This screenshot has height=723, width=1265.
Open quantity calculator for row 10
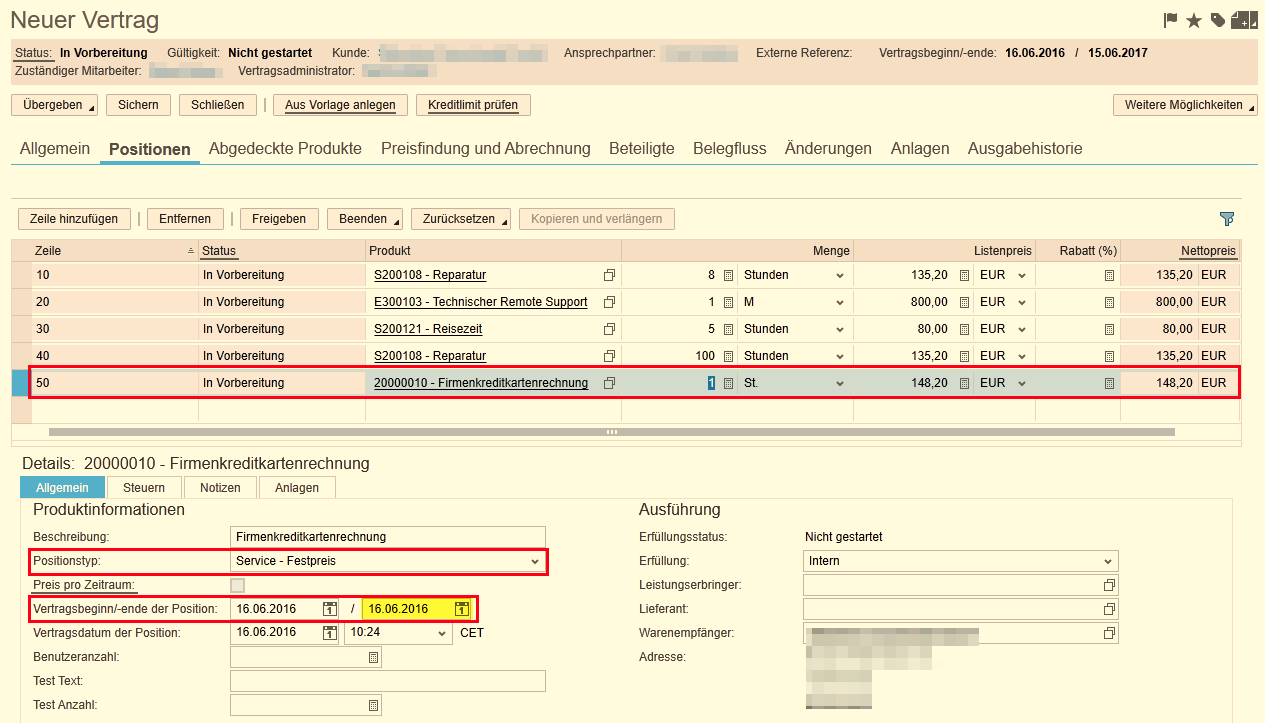pyautogui.click(x=728, y=275)
